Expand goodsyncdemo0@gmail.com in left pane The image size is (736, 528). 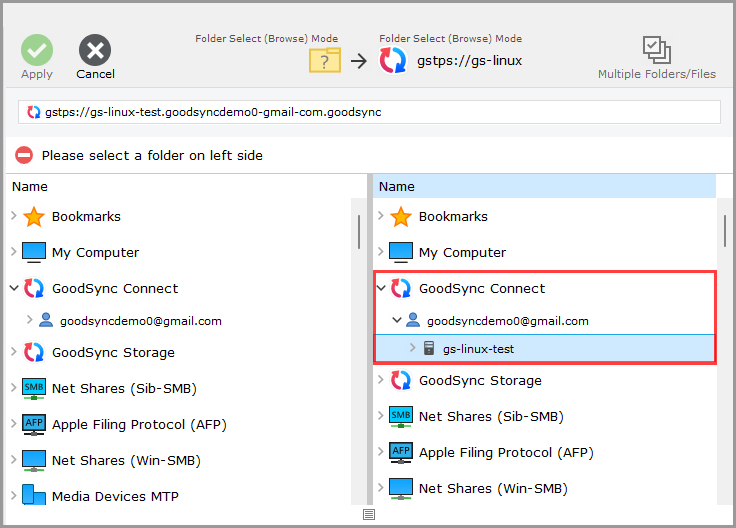coord(30,321)
